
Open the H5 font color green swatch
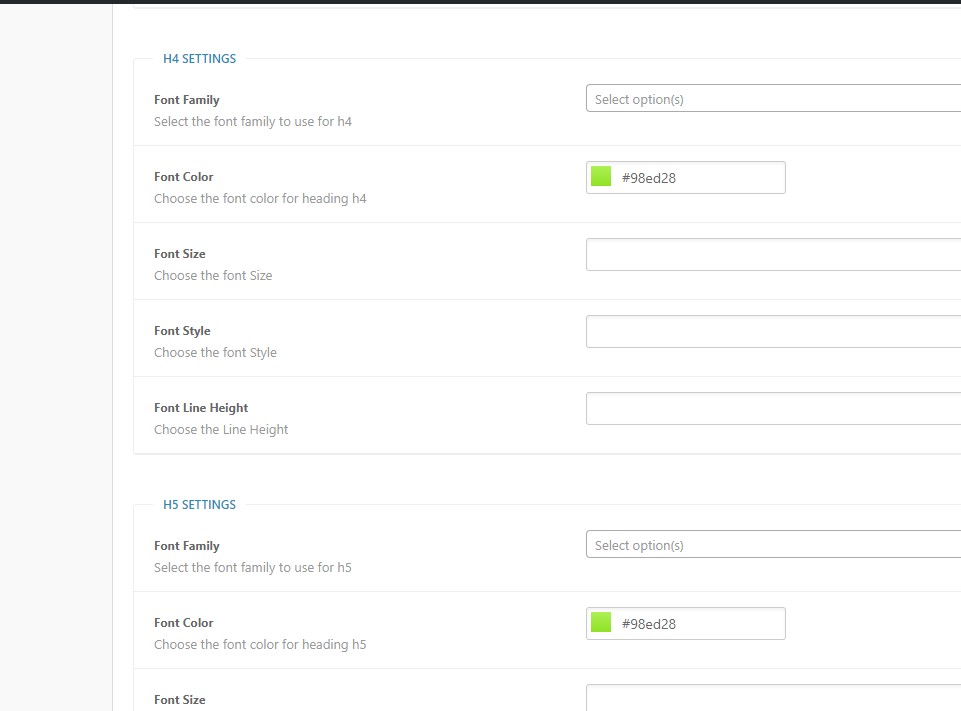[601, 623]
